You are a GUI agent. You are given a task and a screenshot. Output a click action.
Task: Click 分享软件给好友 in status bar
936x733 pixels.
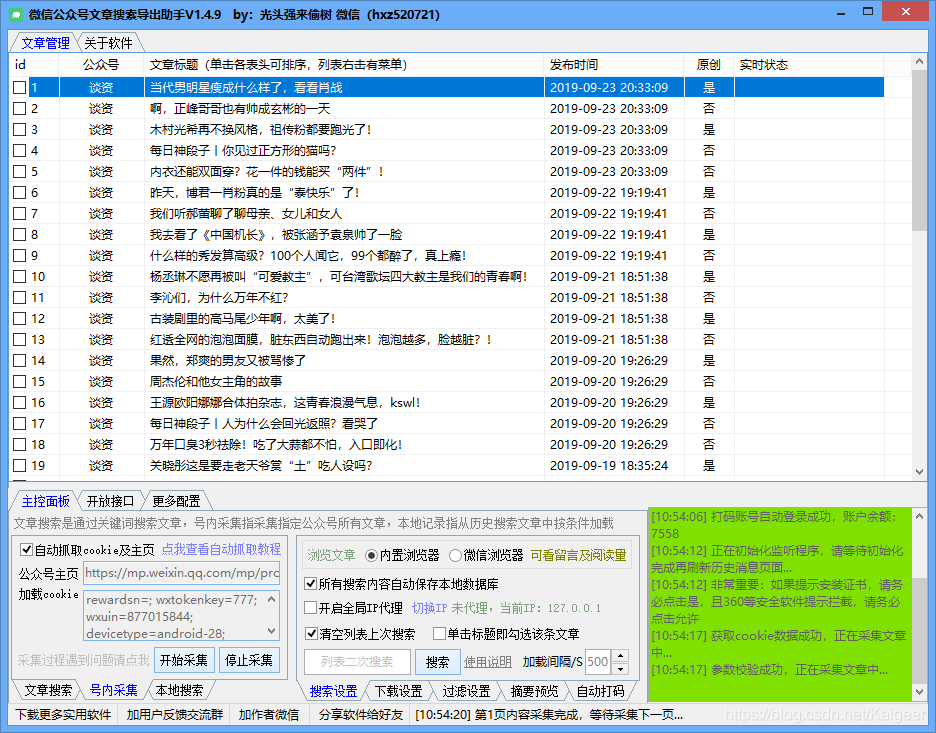pos(361,714)
